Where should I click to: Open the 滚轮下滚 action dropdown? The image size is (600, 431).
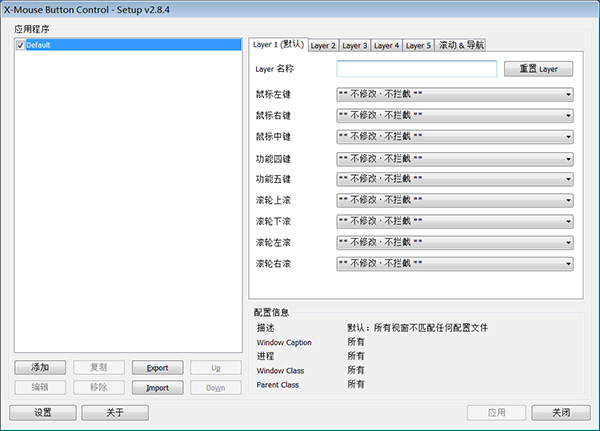coord(455,221)
